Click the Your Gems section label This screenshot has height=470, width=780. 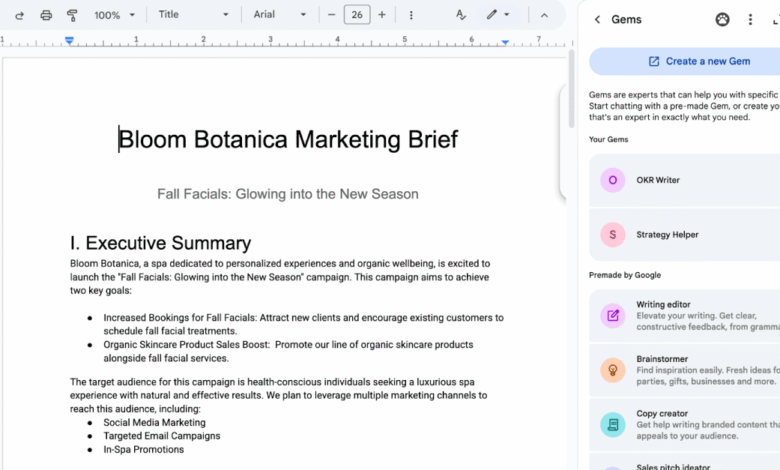608,140
